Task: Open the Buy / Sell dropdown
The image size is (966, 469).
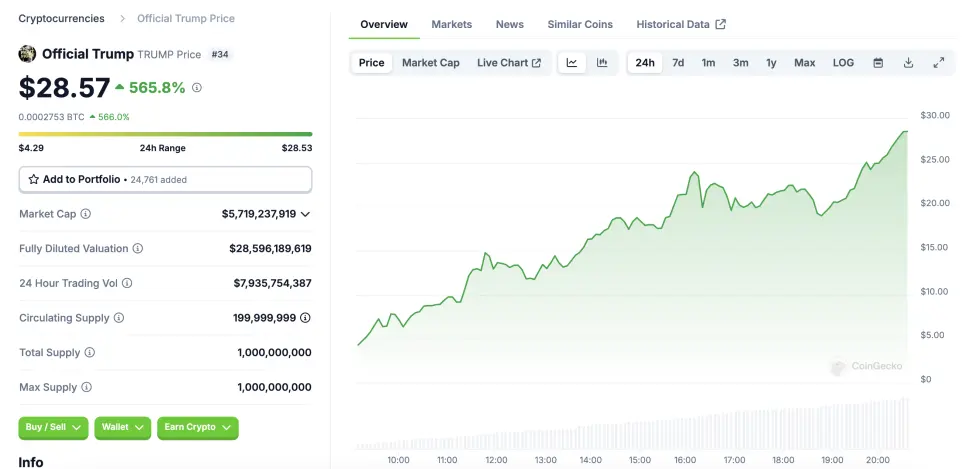Action: 53,428
